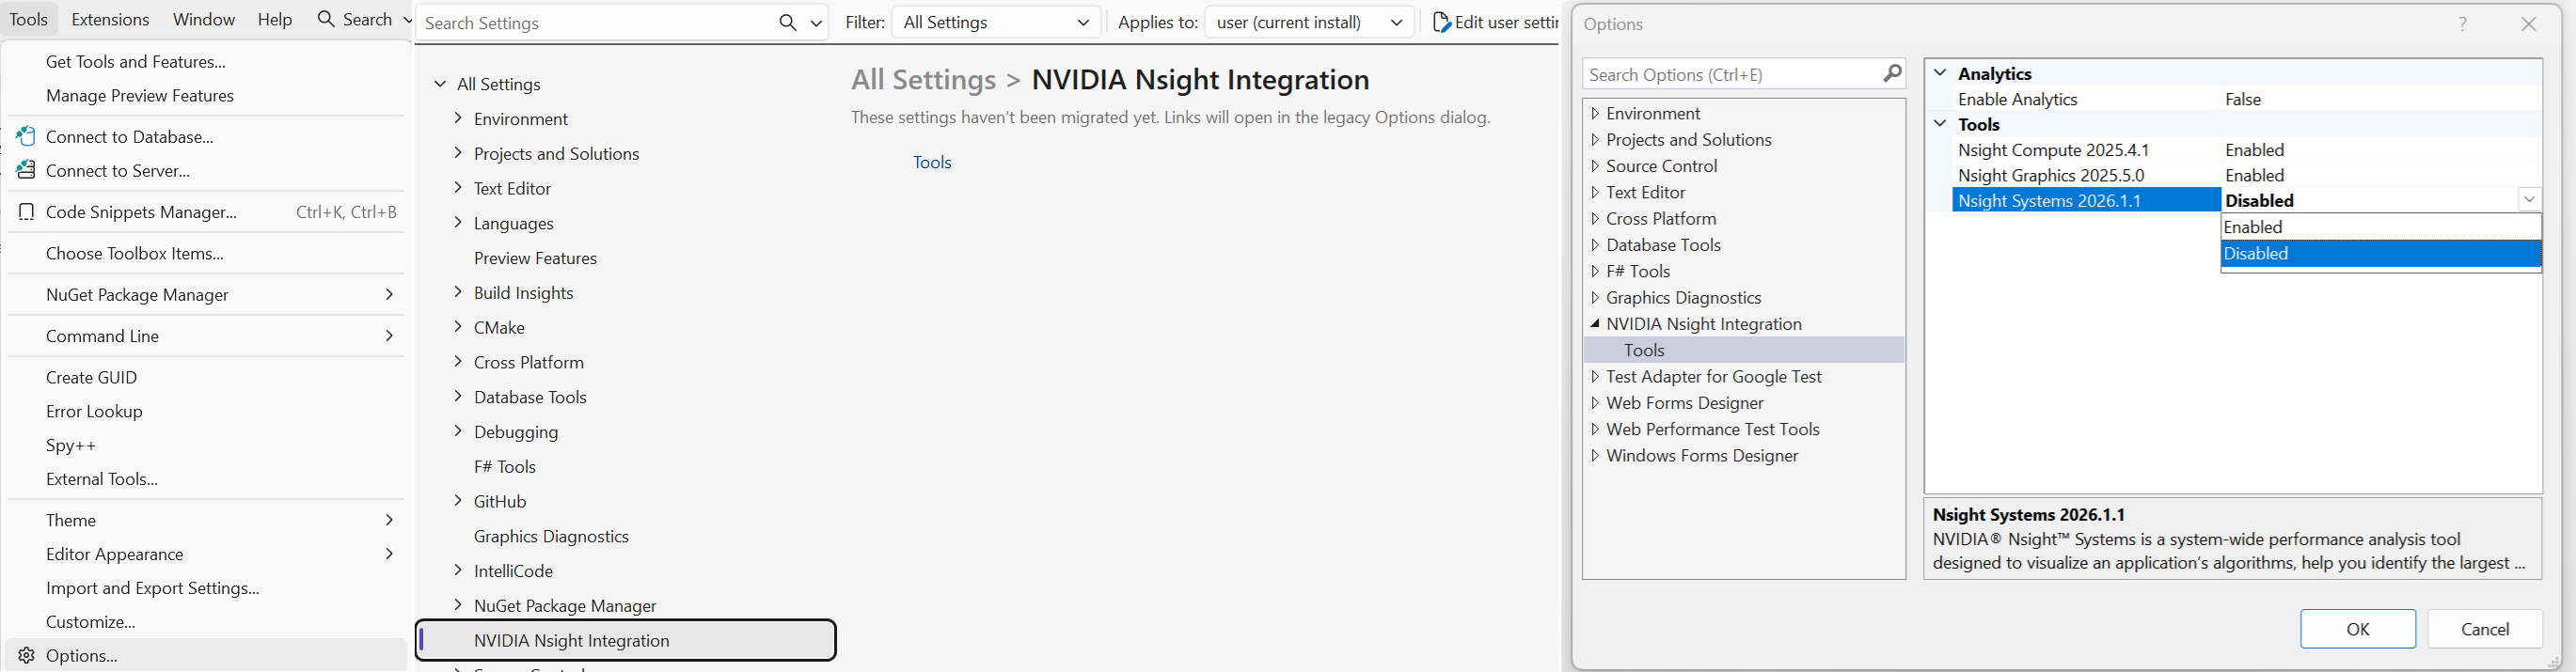Open the Help menu

click(x=275, y=19)
